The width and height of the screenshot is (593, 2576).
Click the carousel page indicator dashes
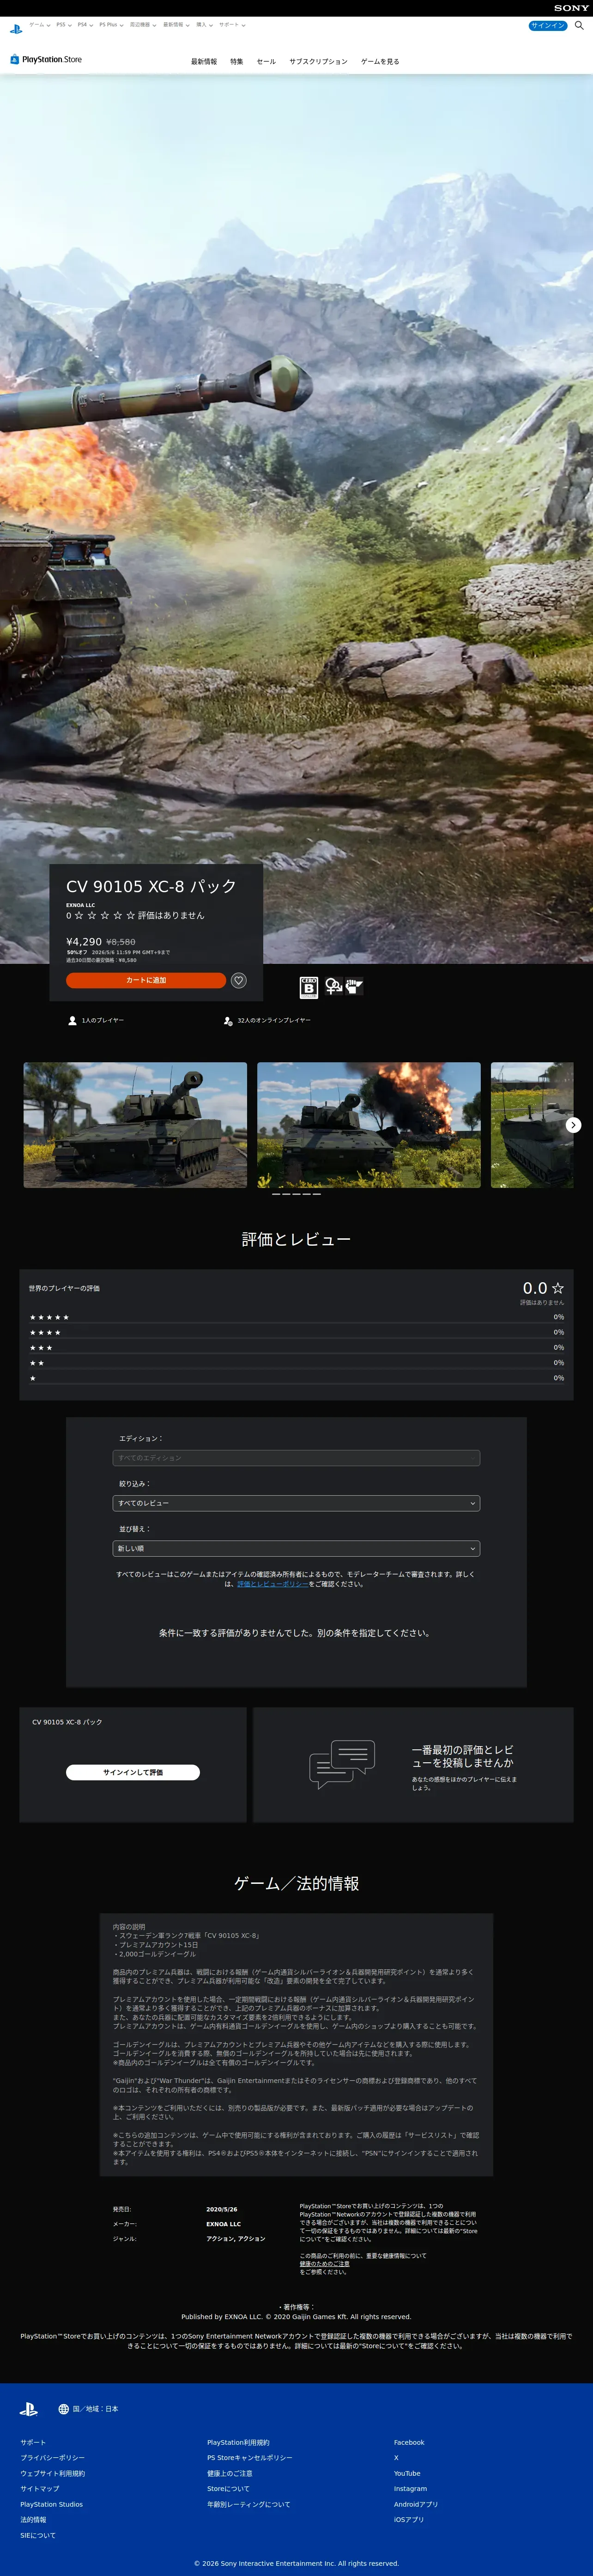click(x=296, y=1194)
